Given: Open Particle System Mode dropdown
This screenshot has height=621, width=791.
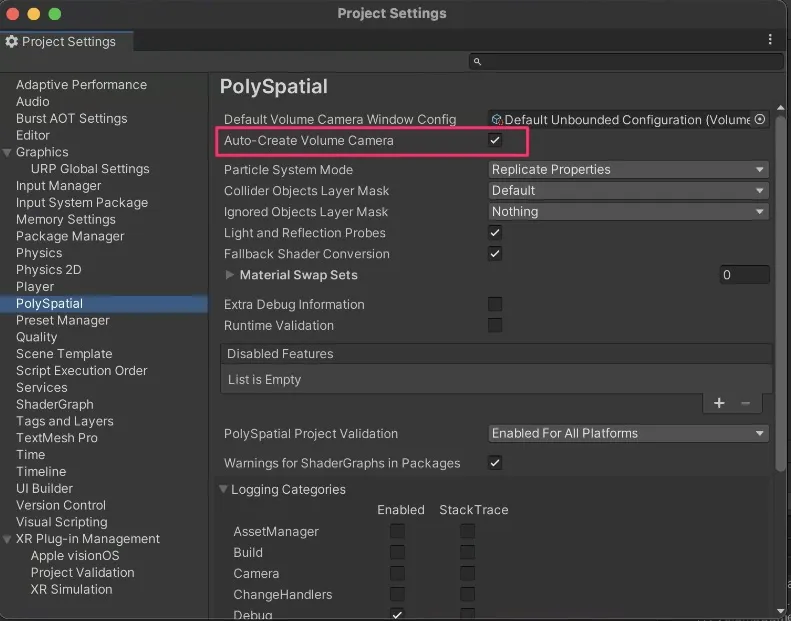Looking at the screenshot, I should [x=628, y=170].
